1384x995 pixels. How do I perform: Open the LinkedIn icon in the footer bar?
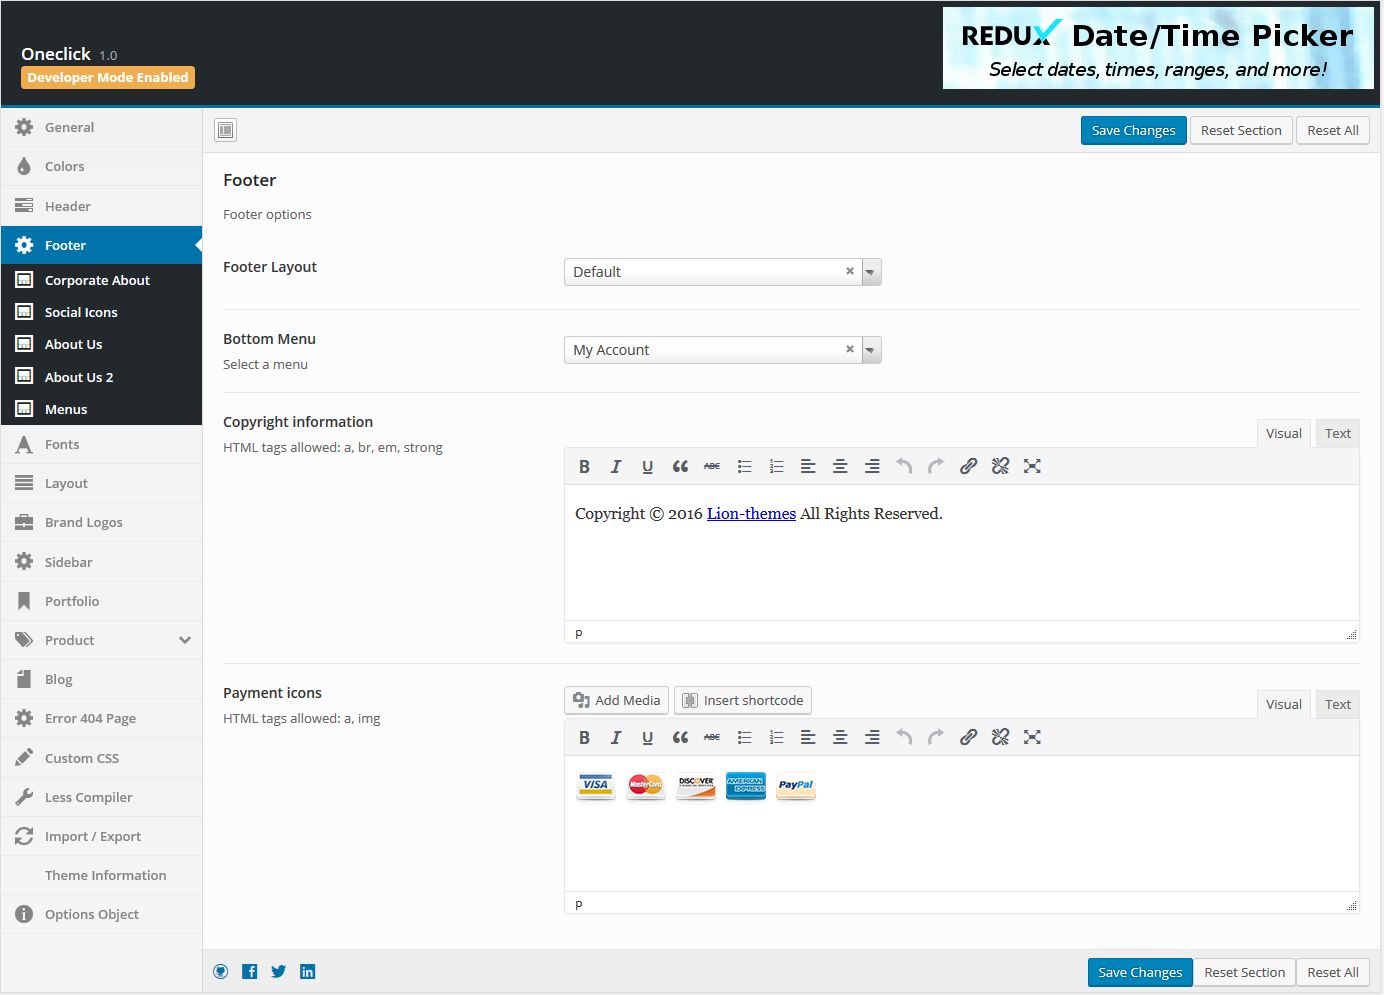click(308, 972)
